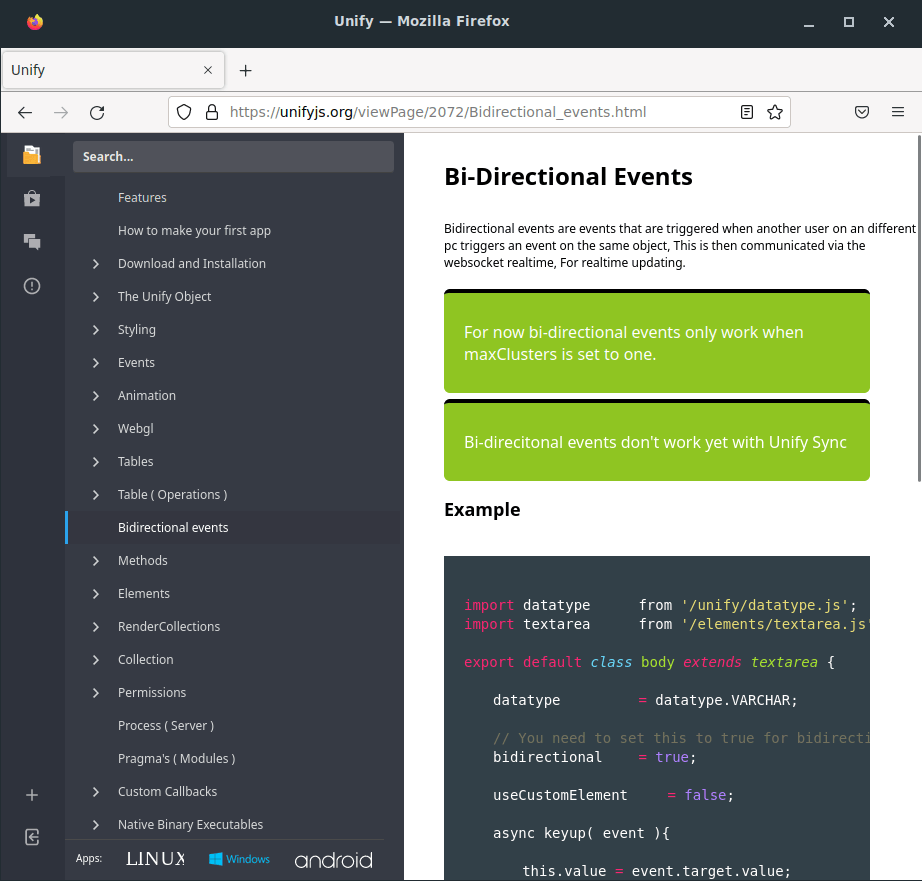Screen dimensions: 922x881
Task: Open the Features page
Action: coord(142,198)
